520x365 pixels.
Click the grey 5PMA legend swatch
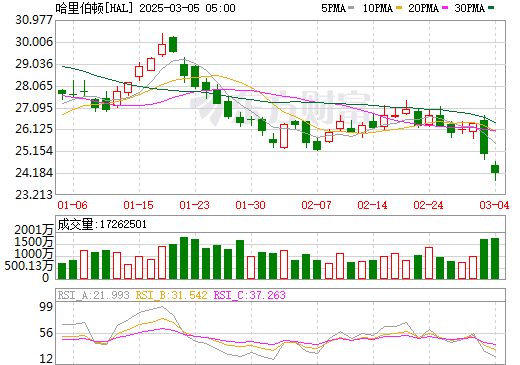point(351,7)
